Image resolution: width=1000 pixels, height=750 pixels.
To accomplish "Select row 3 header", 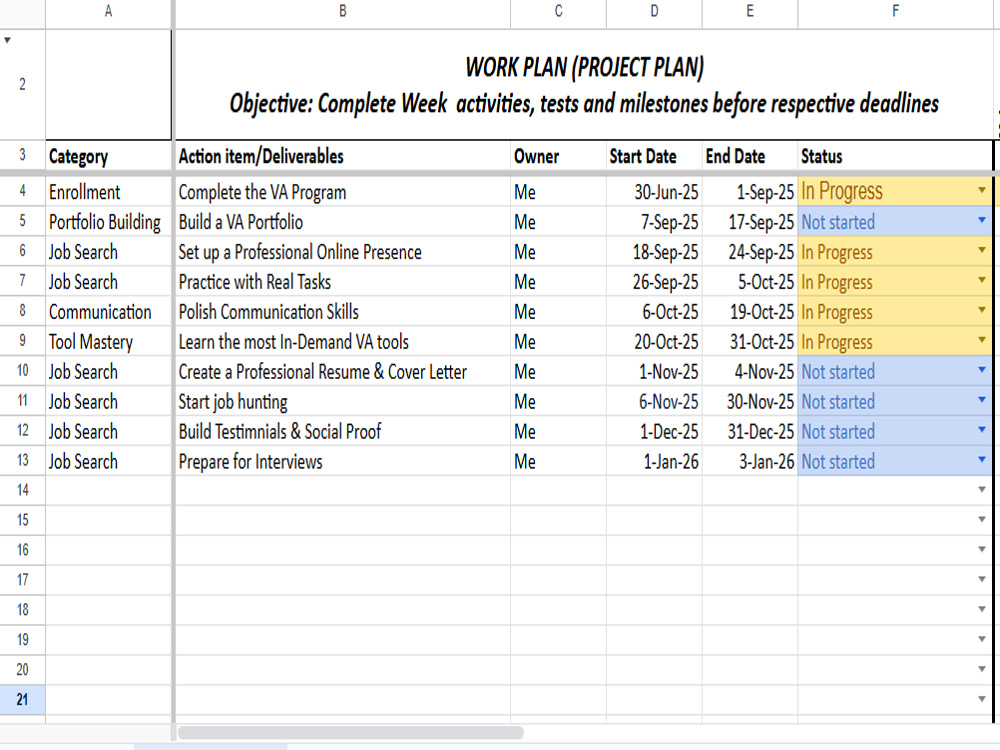I will click(22, 155).
